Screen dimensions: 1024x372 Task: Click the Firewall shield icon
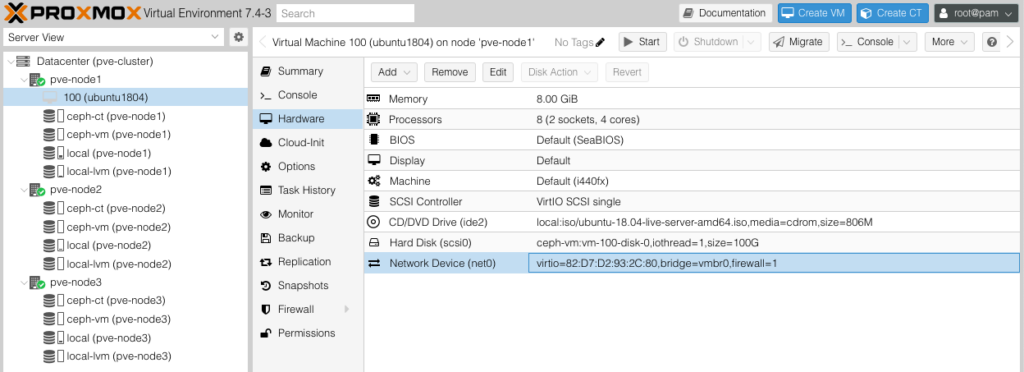pyautogui.click(x=266, y=309)
